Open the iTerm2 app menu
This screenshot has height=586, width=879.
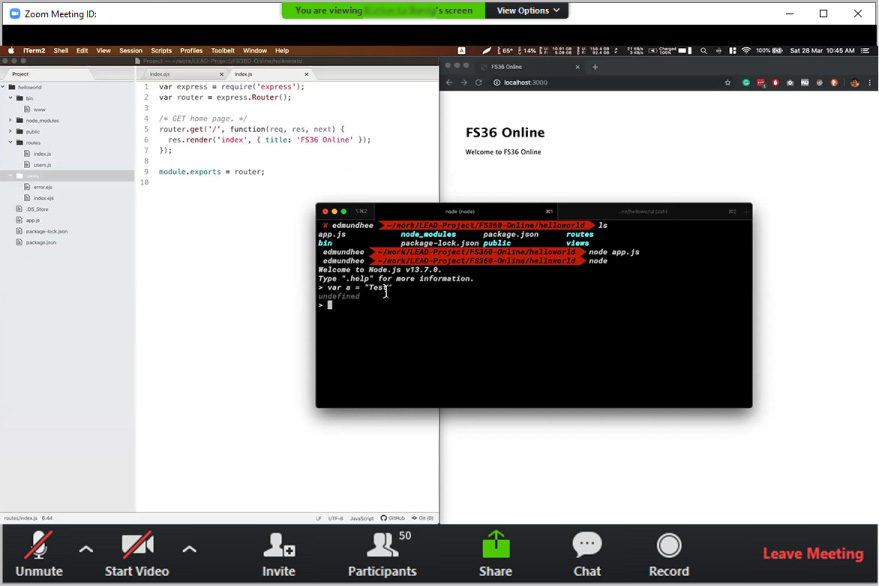coord(34,50)
